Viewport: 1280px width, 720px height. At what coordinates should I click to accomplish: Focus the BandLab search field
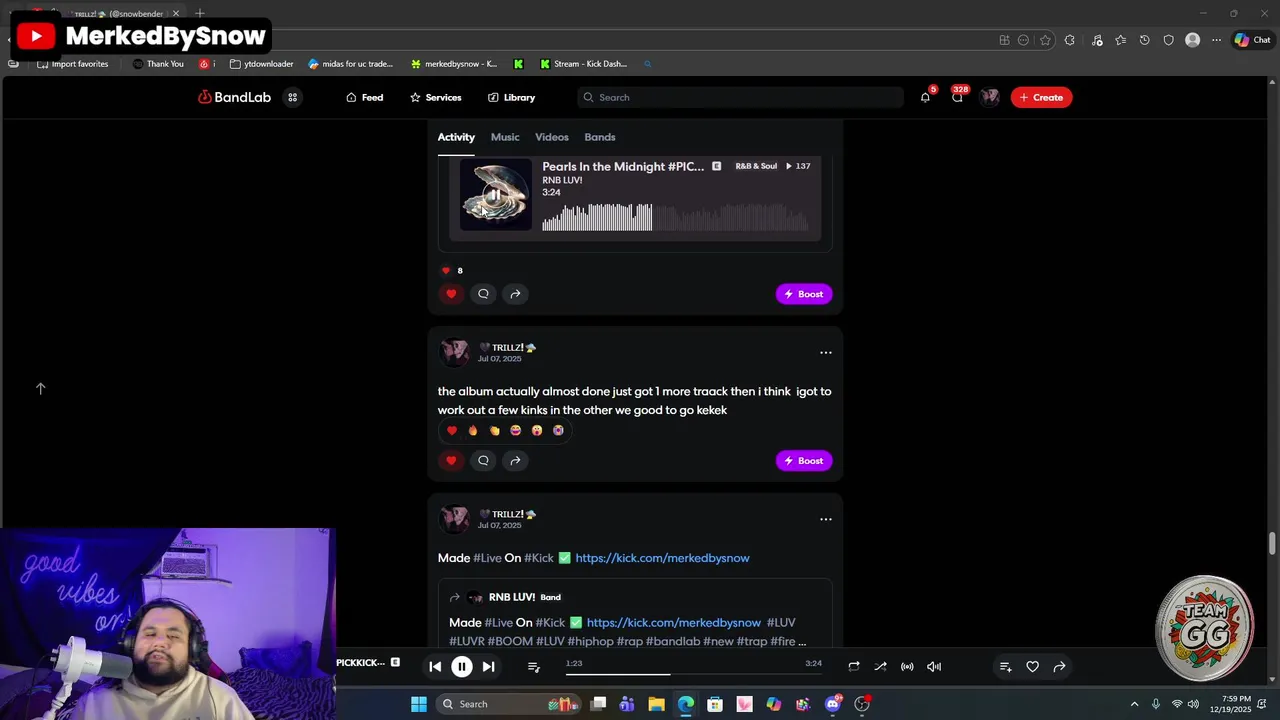click(740, 97)
